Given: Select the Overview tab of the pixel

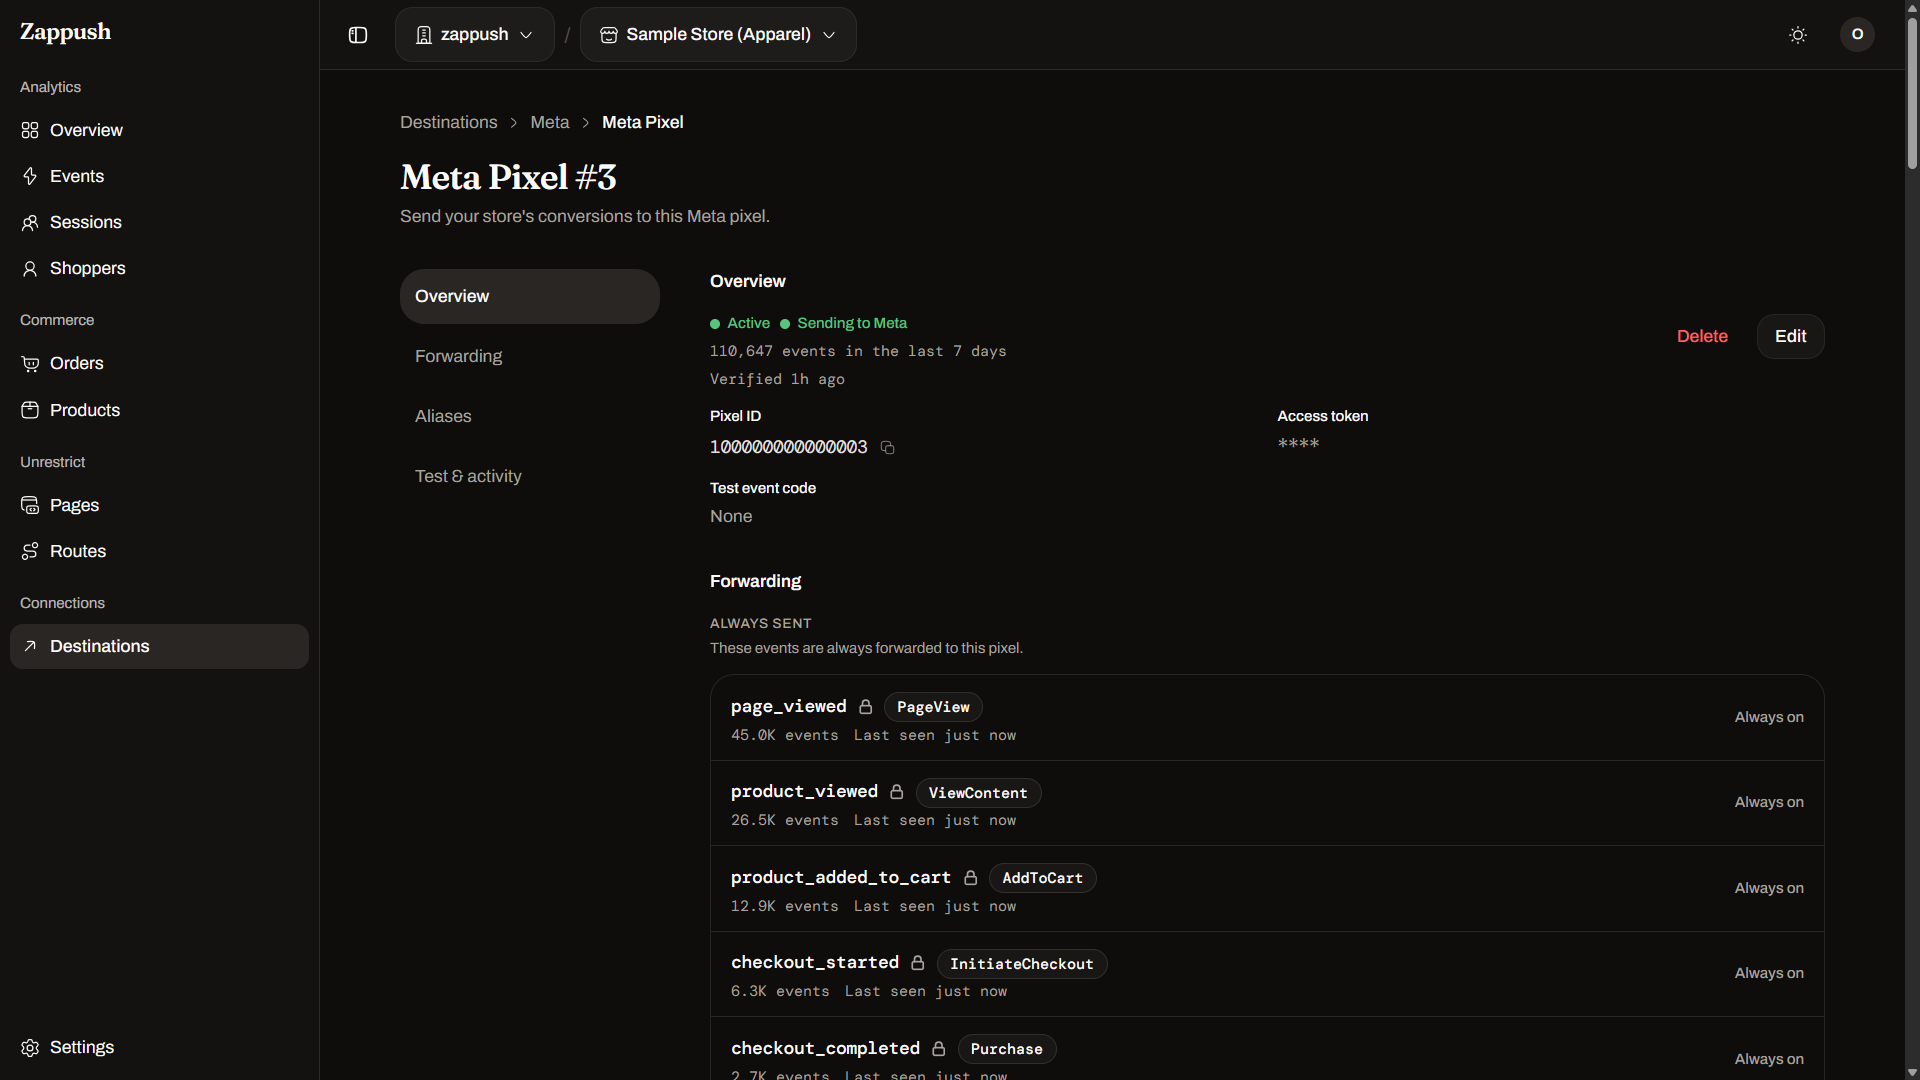Looking at the screenshot, I should click(530, 296).
